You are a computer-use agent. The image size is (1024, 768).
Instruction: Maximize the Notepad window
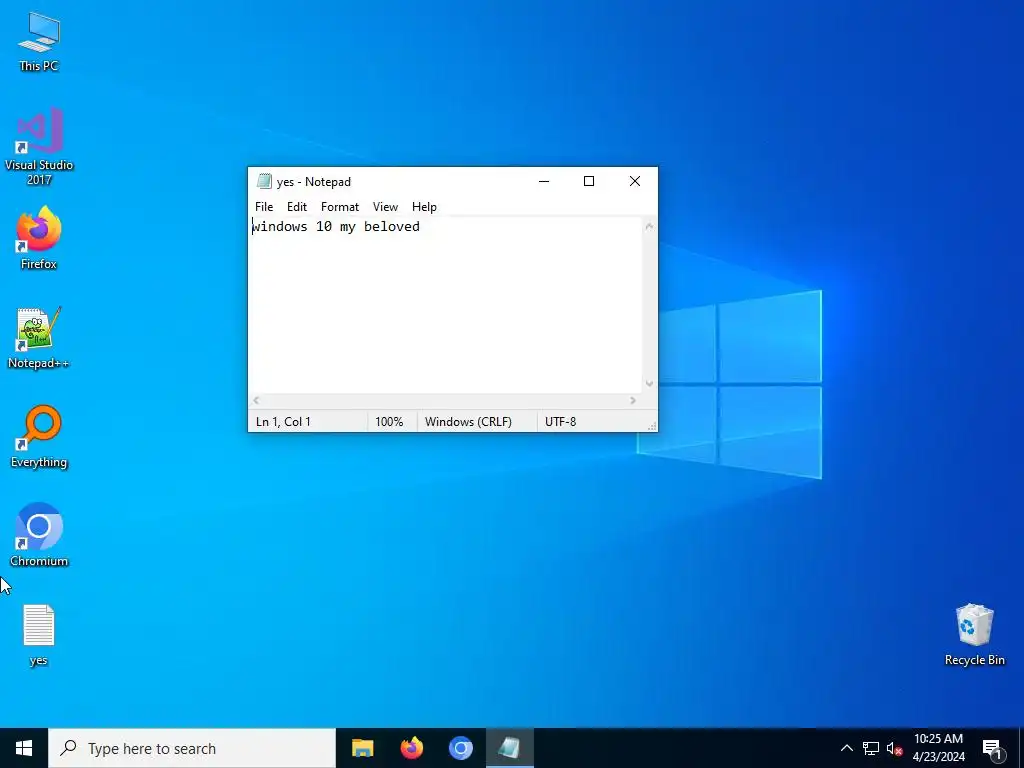pos(589,182)
